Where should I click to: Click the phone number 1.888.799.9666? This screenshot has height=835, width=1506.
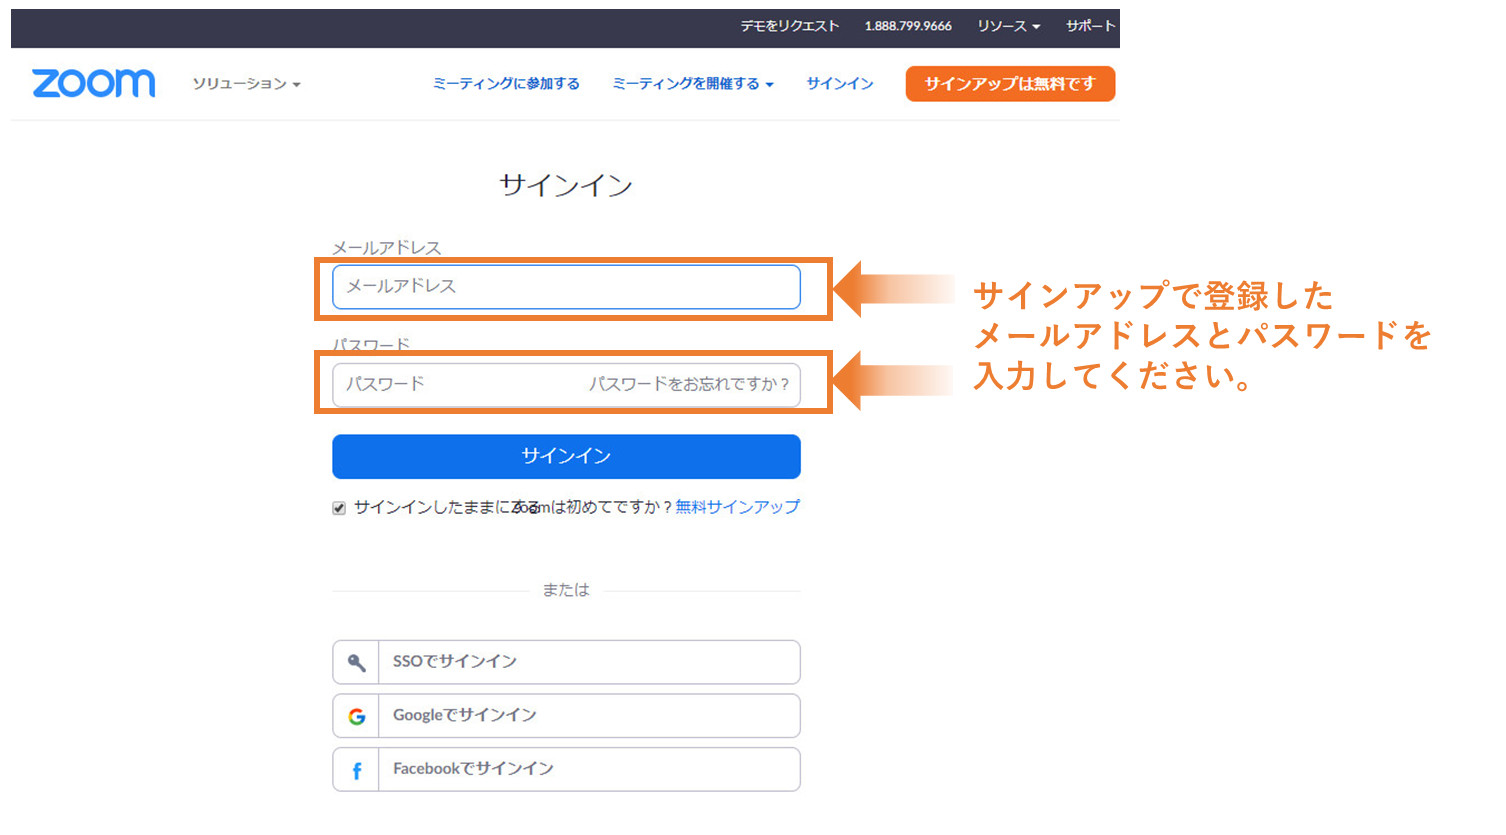[x=908, y=26]
